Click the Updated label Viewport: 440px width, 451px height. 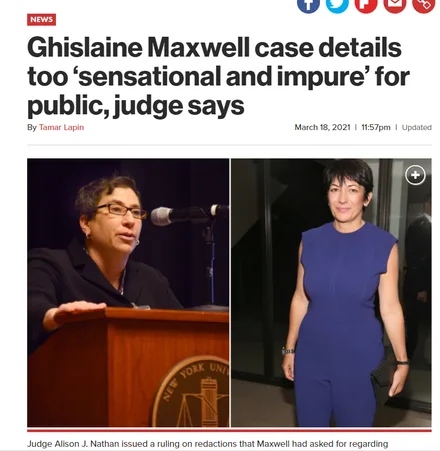click(x=417, y=127)
